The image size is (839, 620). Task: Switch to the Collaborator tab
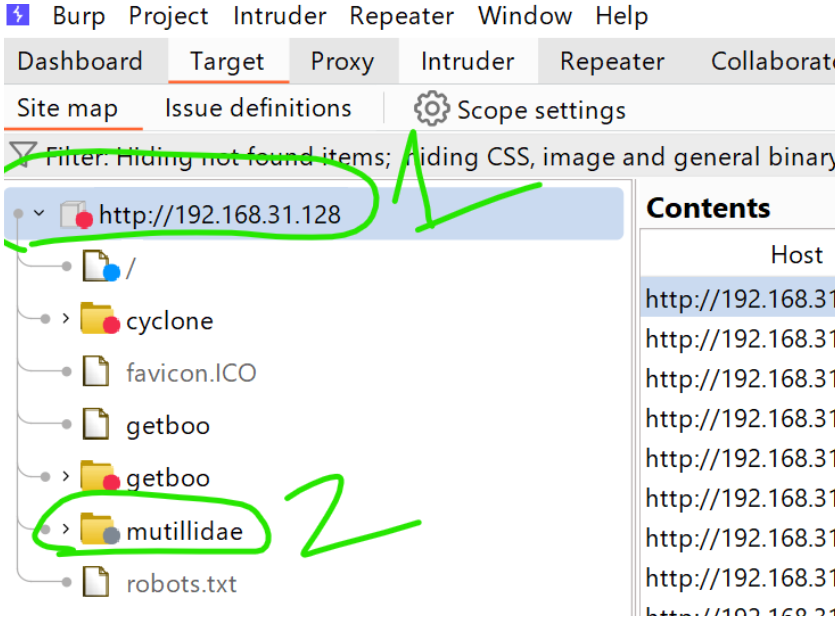coord(772,61)
